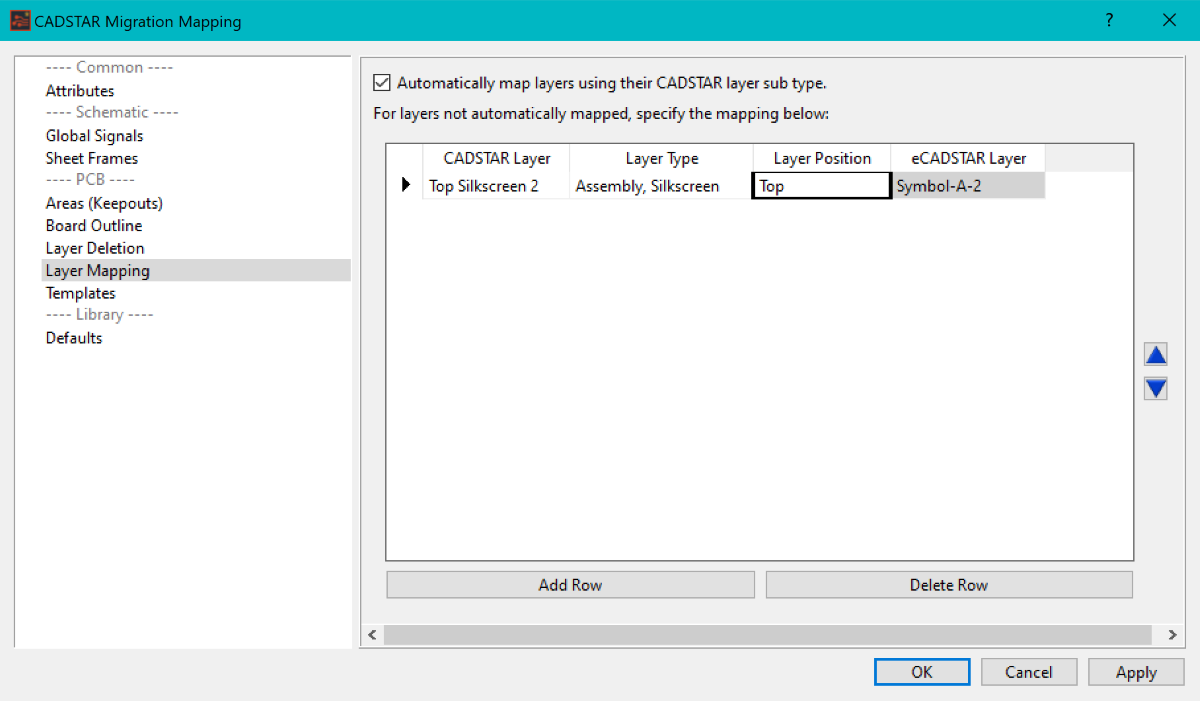Cancel the migration mapping dialog
Screen dimensions: 1200x701
click(1029, 672)
